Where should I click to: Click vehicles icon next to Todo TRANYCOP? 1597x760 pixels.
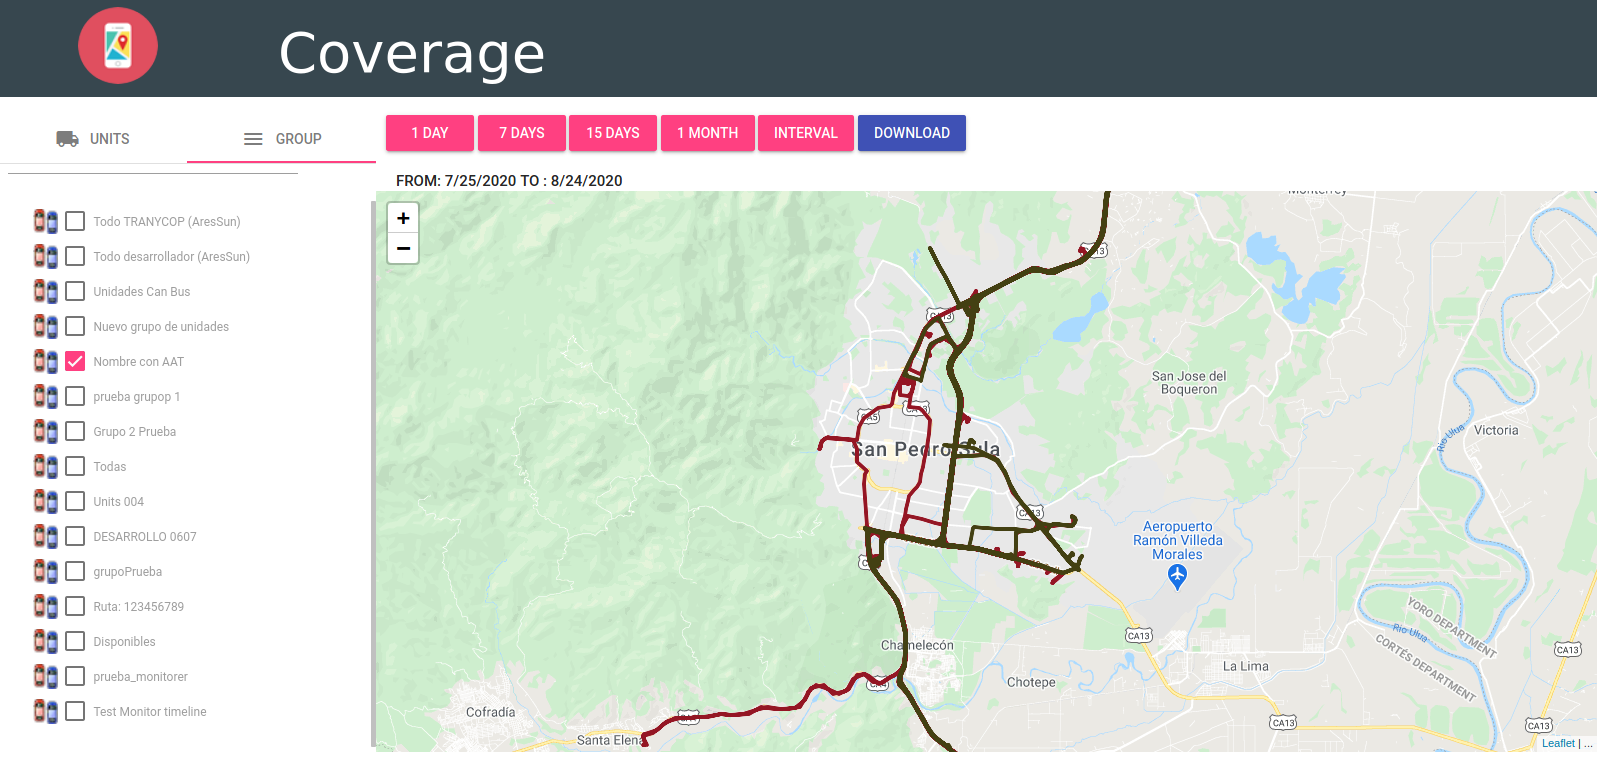[46, 221]
